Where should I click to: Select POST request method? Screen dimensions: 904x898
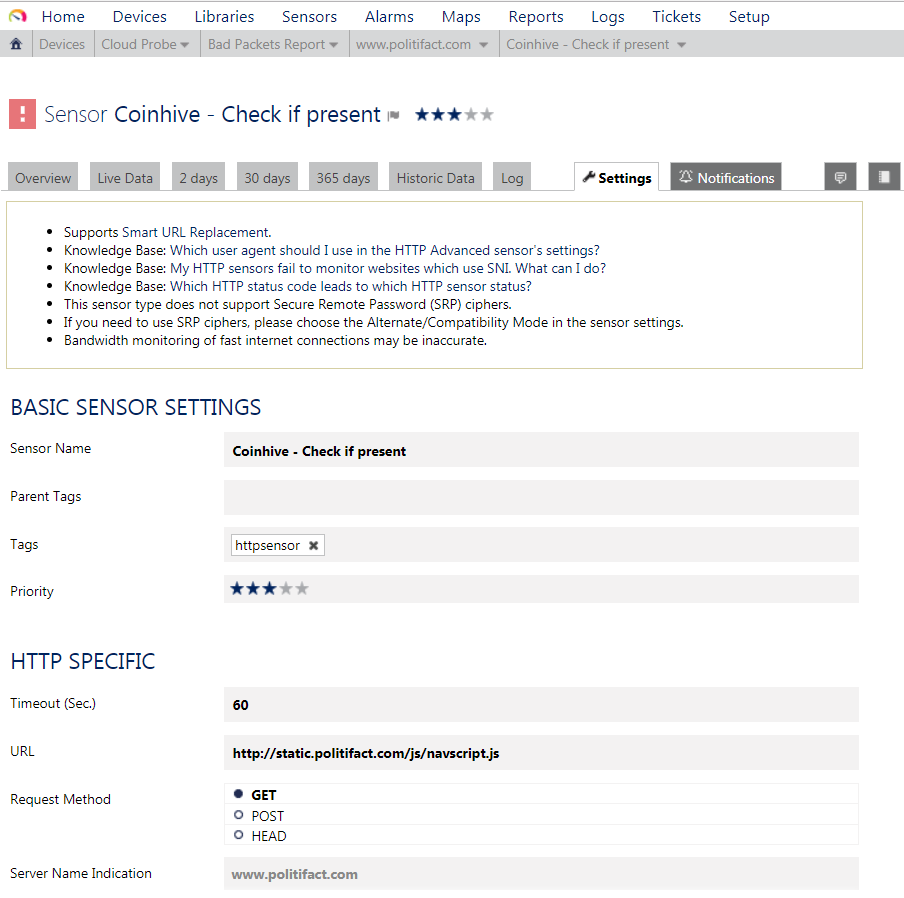click(x=239, y=815)
